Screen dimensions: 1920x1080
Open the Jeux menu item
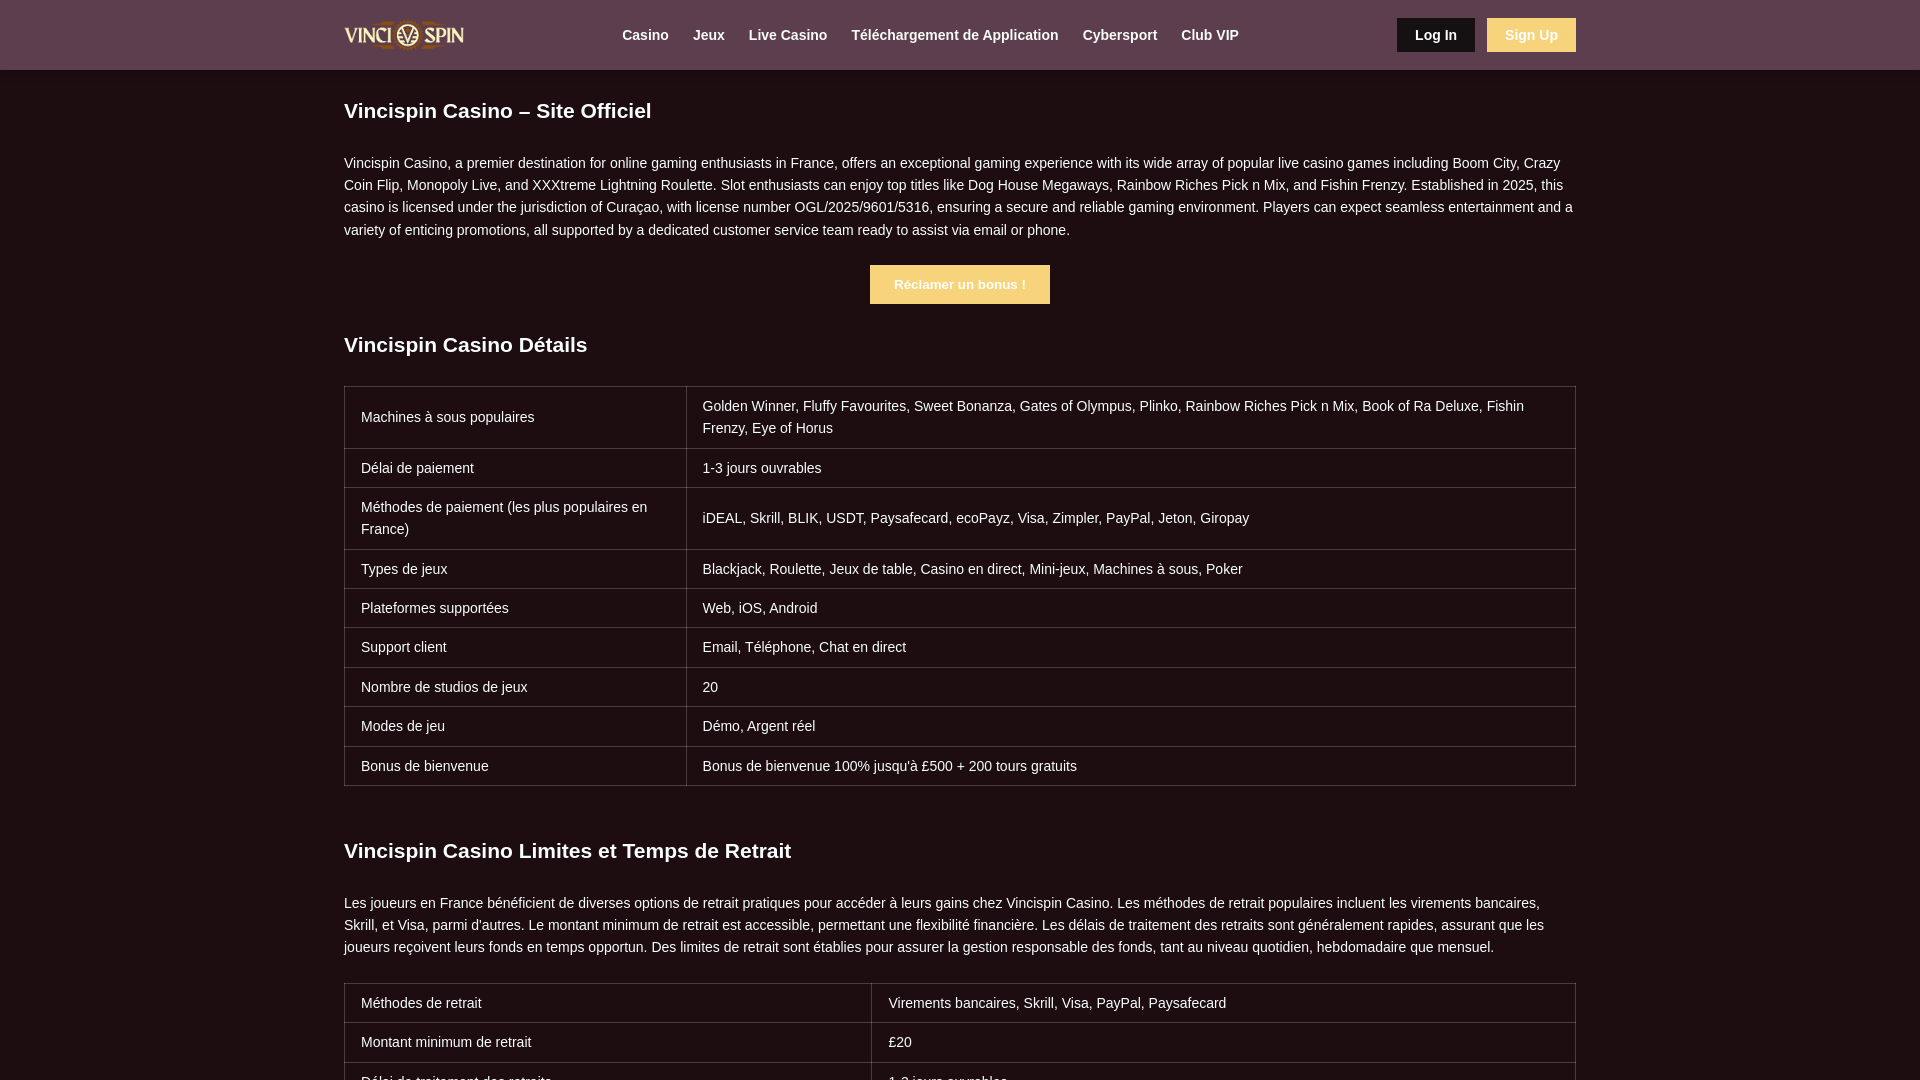708,35
